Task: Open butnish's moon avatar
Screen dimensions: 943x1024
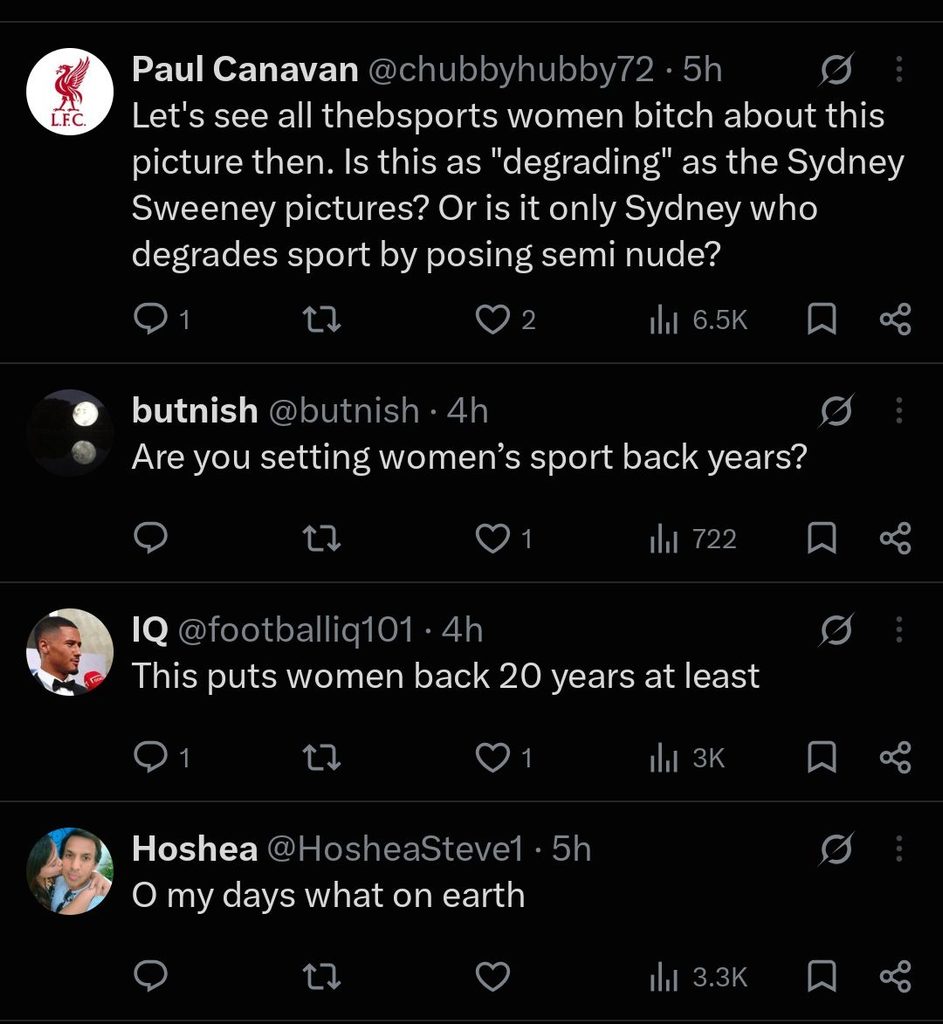Action: click(x=70, y=433)
